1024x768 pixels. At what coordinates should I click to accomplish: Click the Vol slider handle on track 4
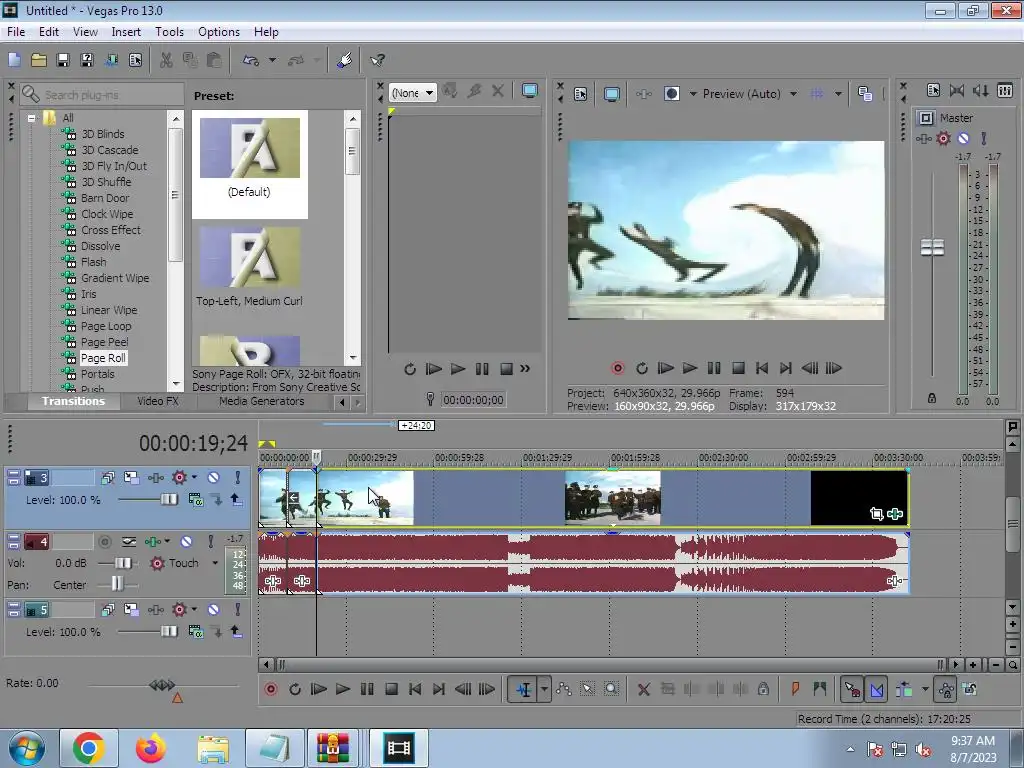coord(123,563)
